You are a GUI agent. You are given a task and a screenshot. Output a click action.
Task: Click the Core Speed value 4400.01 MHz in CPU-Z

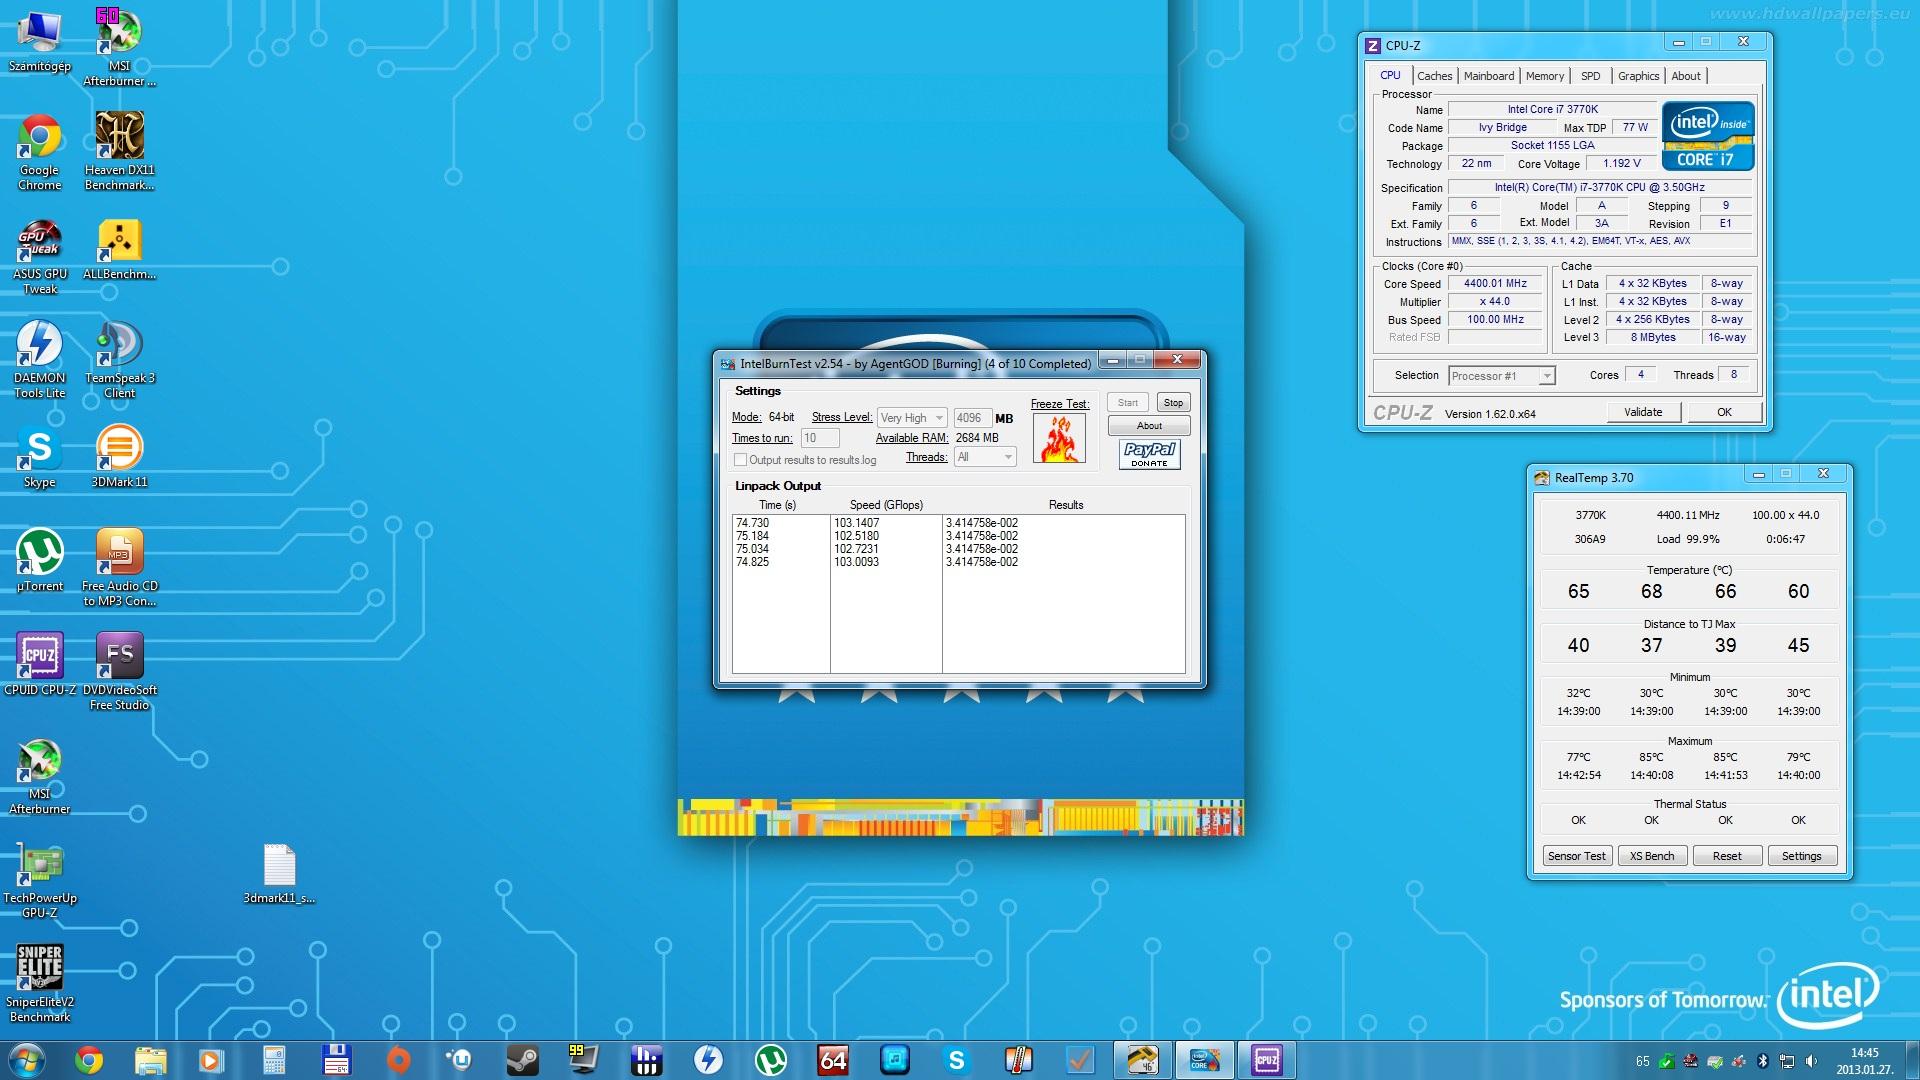tap(1495, 284)
